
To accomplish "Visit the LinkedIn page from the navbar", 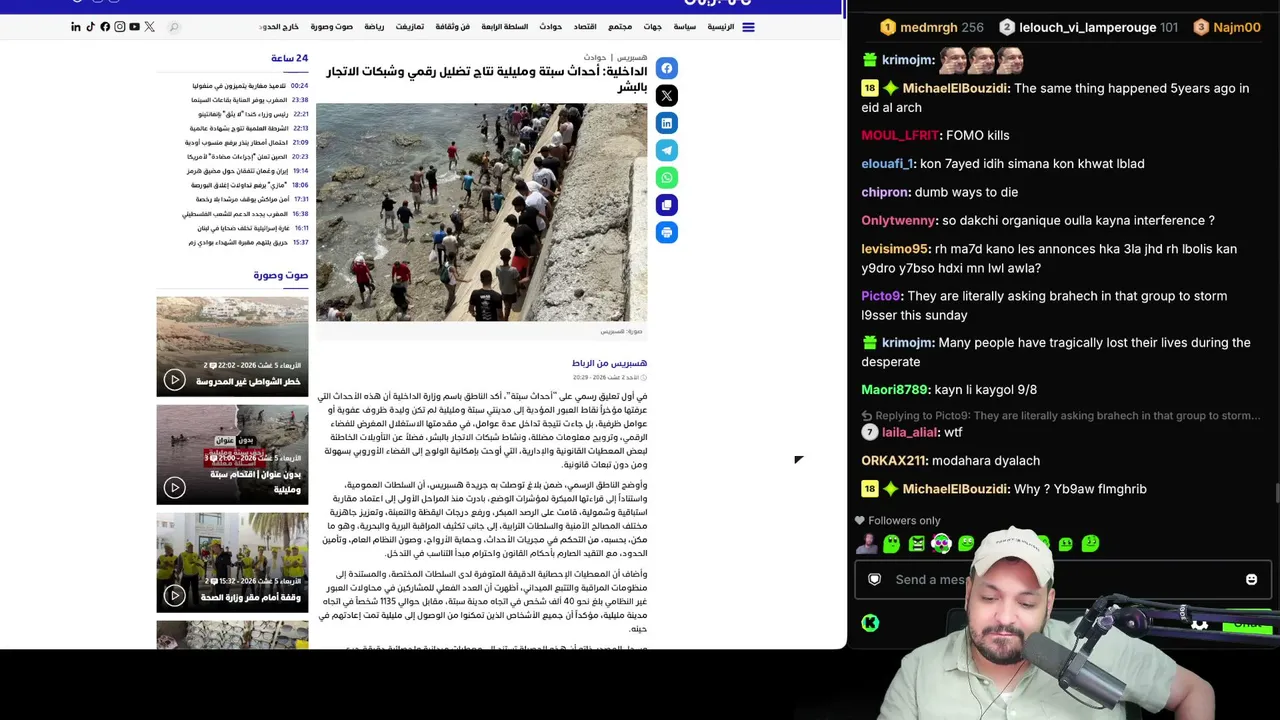I will 76,27.
